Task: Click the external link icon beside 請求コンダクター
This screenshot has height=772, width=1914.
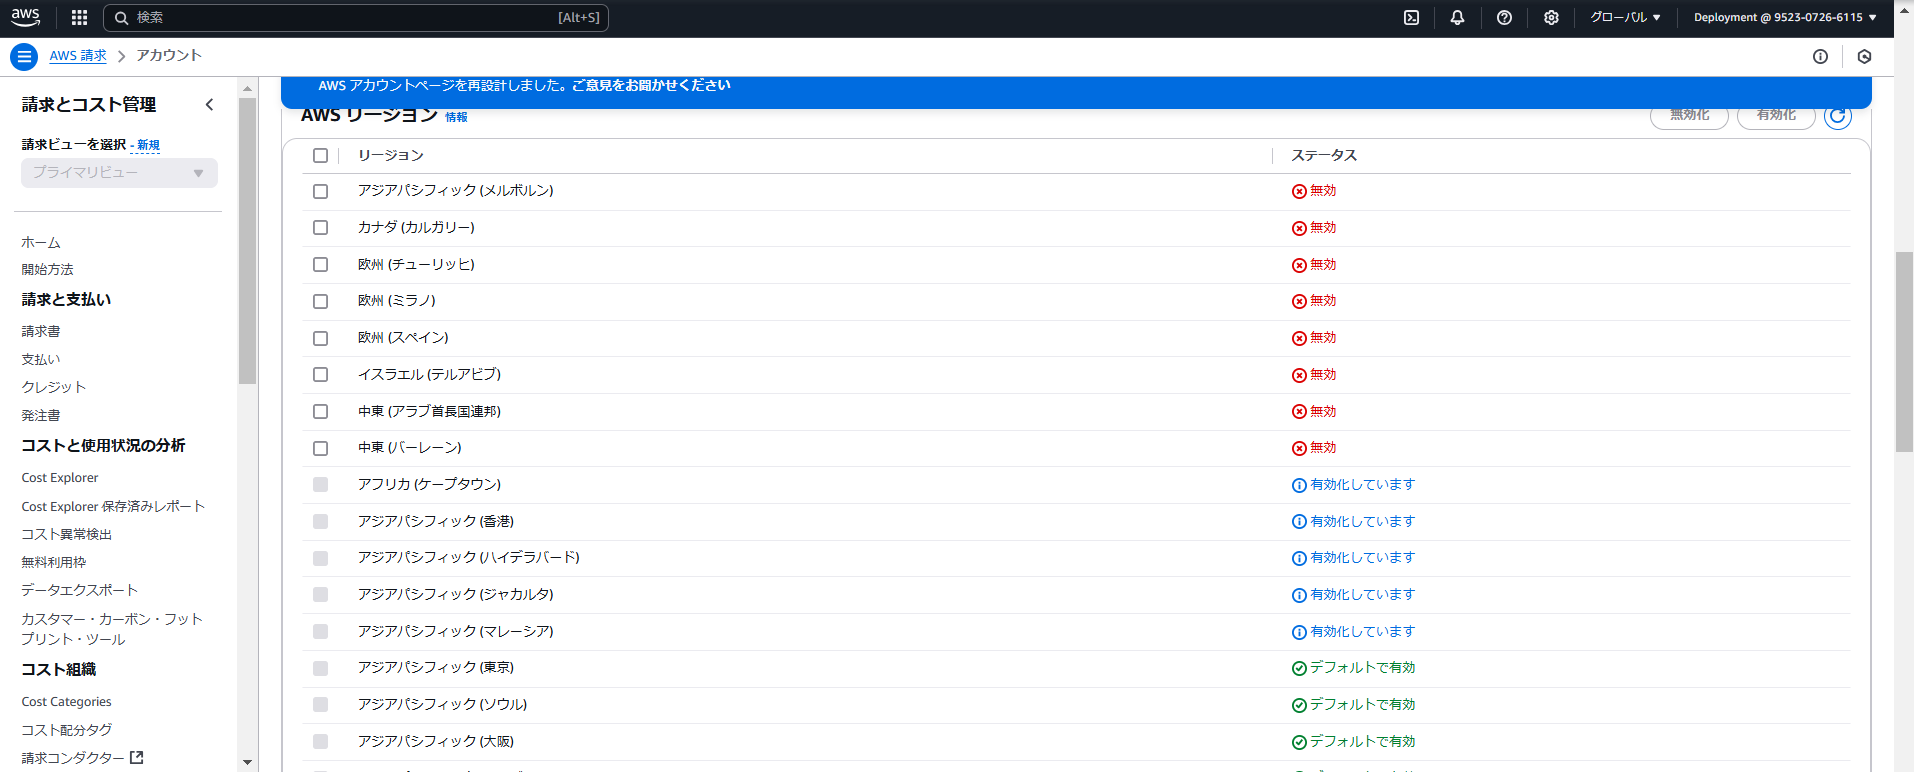Action: tap(137, 758)
